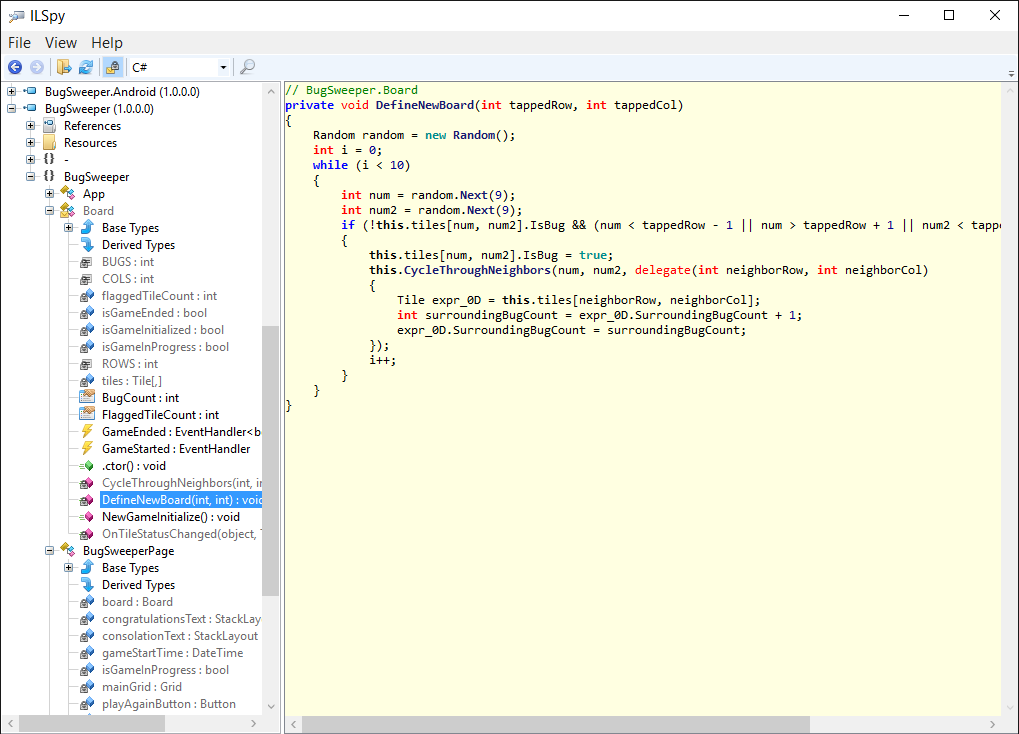
Task: Select board : Board field
Action: 137,602
